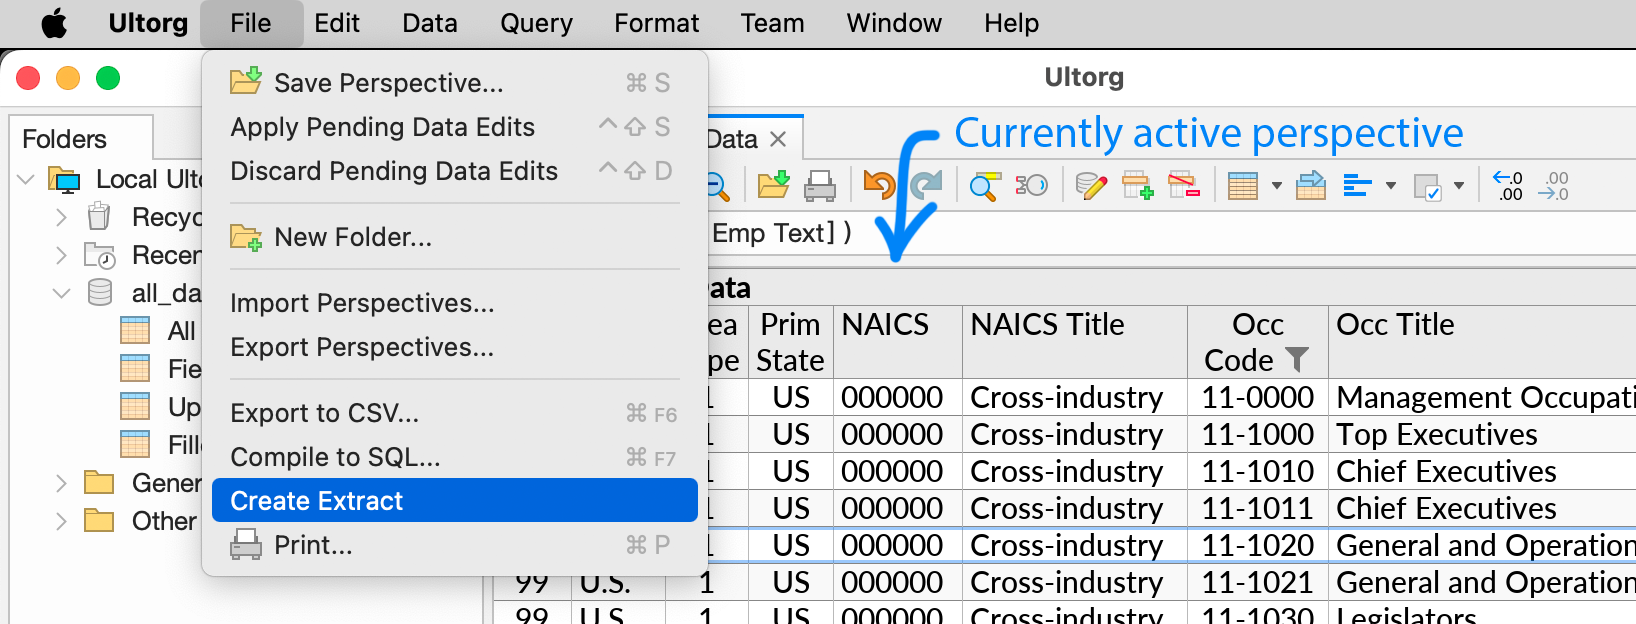Click the cell Top Executives
The width and height of the screenshot is (1636, 624).
coord(1482,434)
